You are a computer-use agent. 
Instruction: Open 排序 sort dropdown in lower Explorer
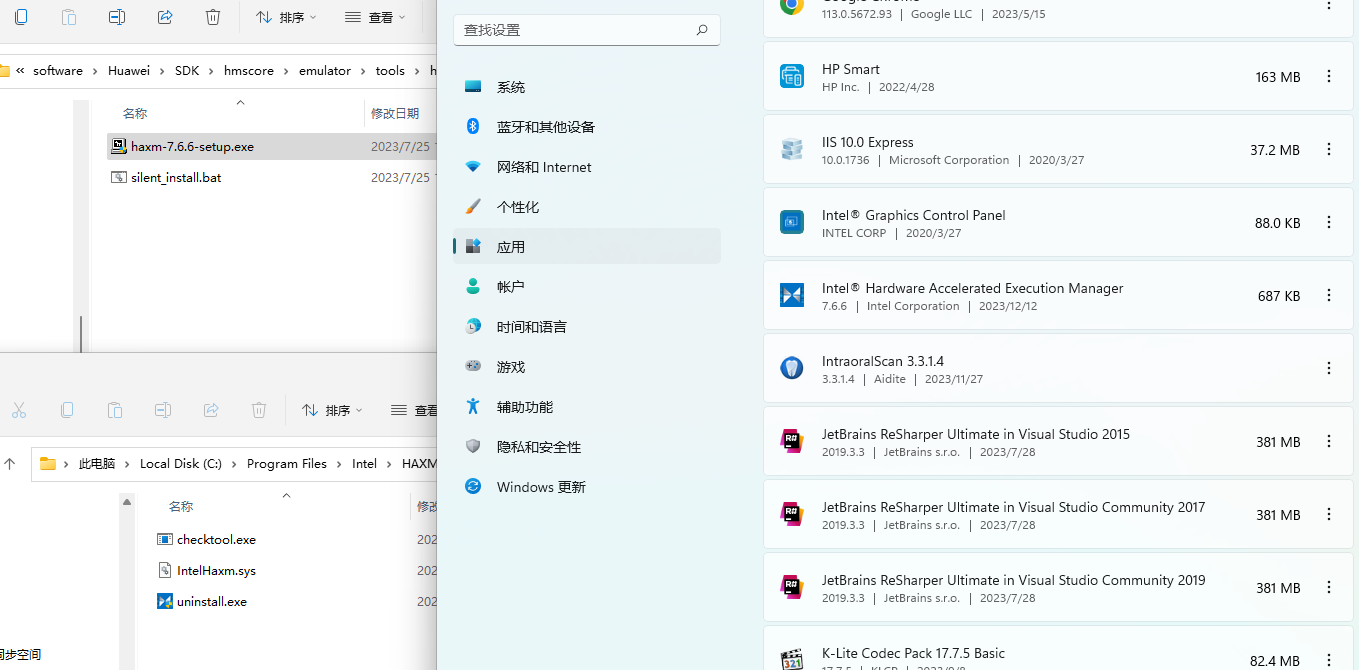coord(332,410)
